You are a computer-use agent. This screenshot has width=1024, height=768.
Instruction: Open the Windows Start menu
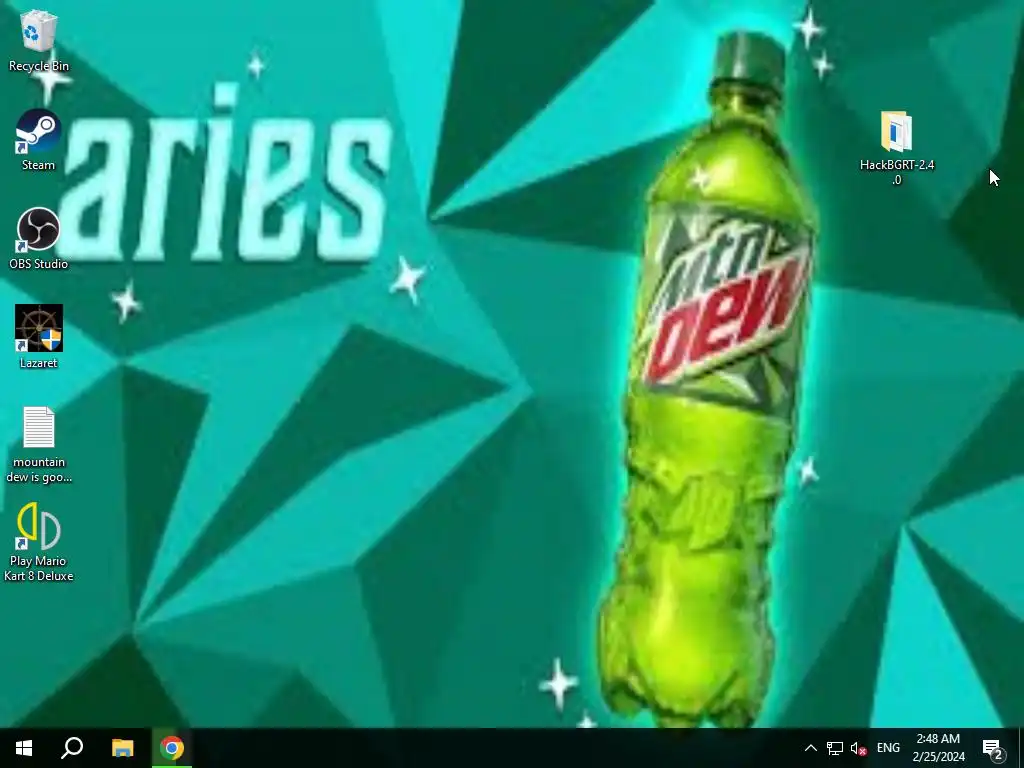coord(24,748)
